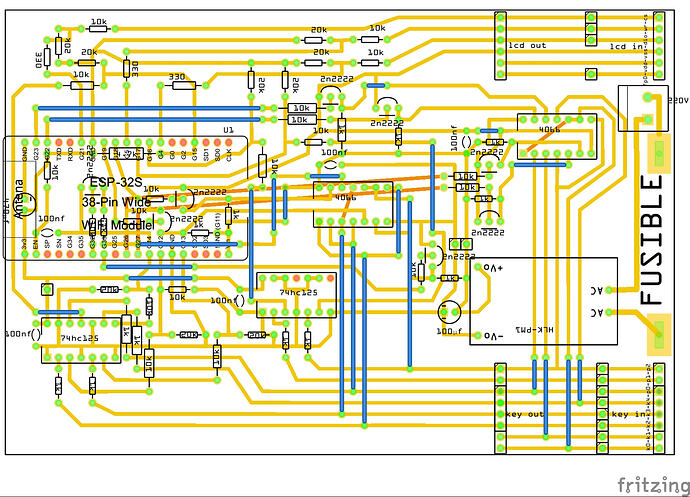The height and width of the screenshot is (497, 690).
Task: Select the Antena label on ESP module
Action: pyautogui.click(x=19, y=199)
